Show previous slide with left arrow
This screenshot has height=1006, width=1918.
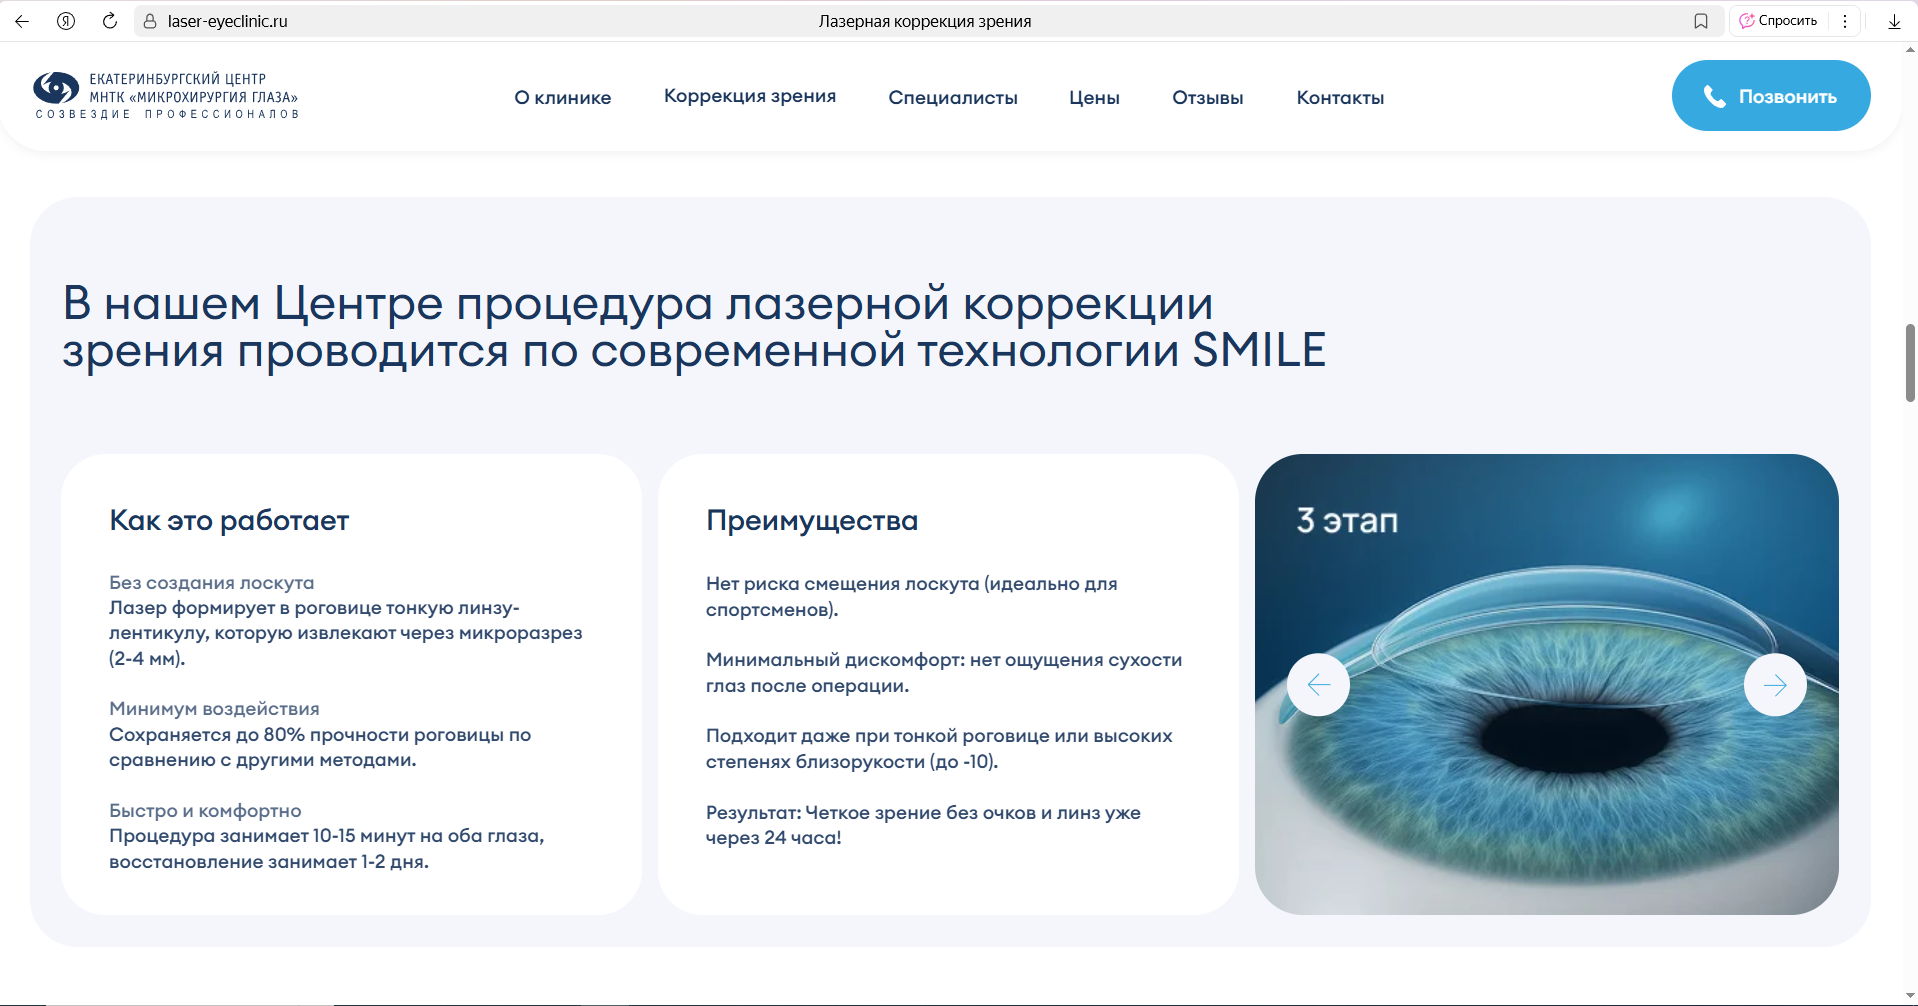pos(1318,685)
